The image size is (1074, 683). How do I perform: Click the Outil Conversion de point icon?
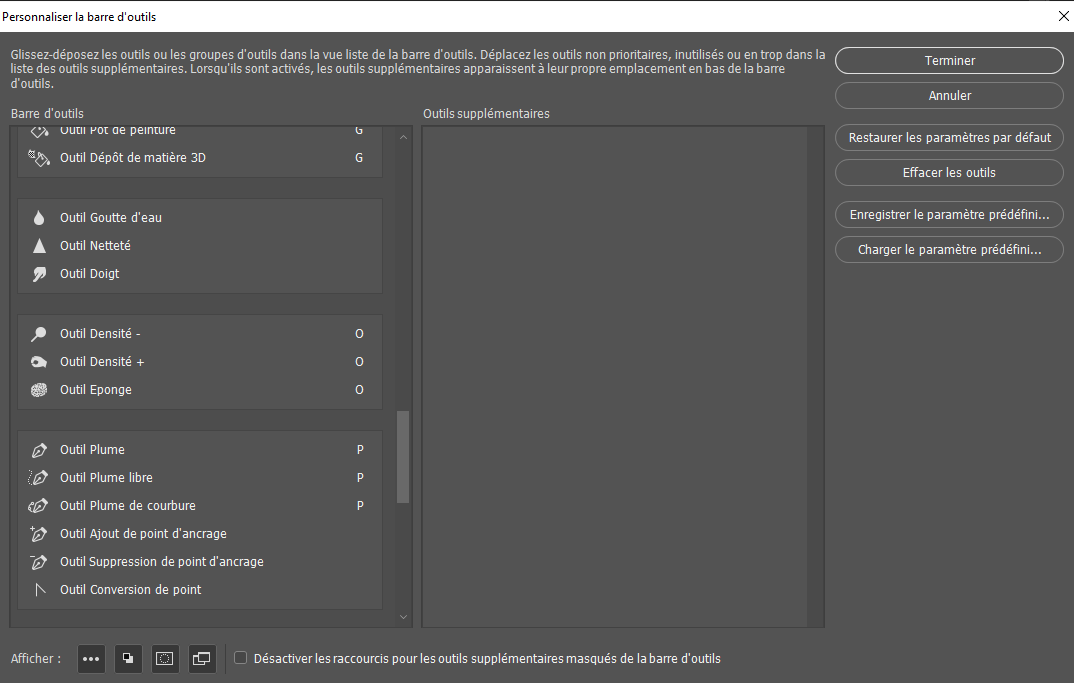[39, 590]
